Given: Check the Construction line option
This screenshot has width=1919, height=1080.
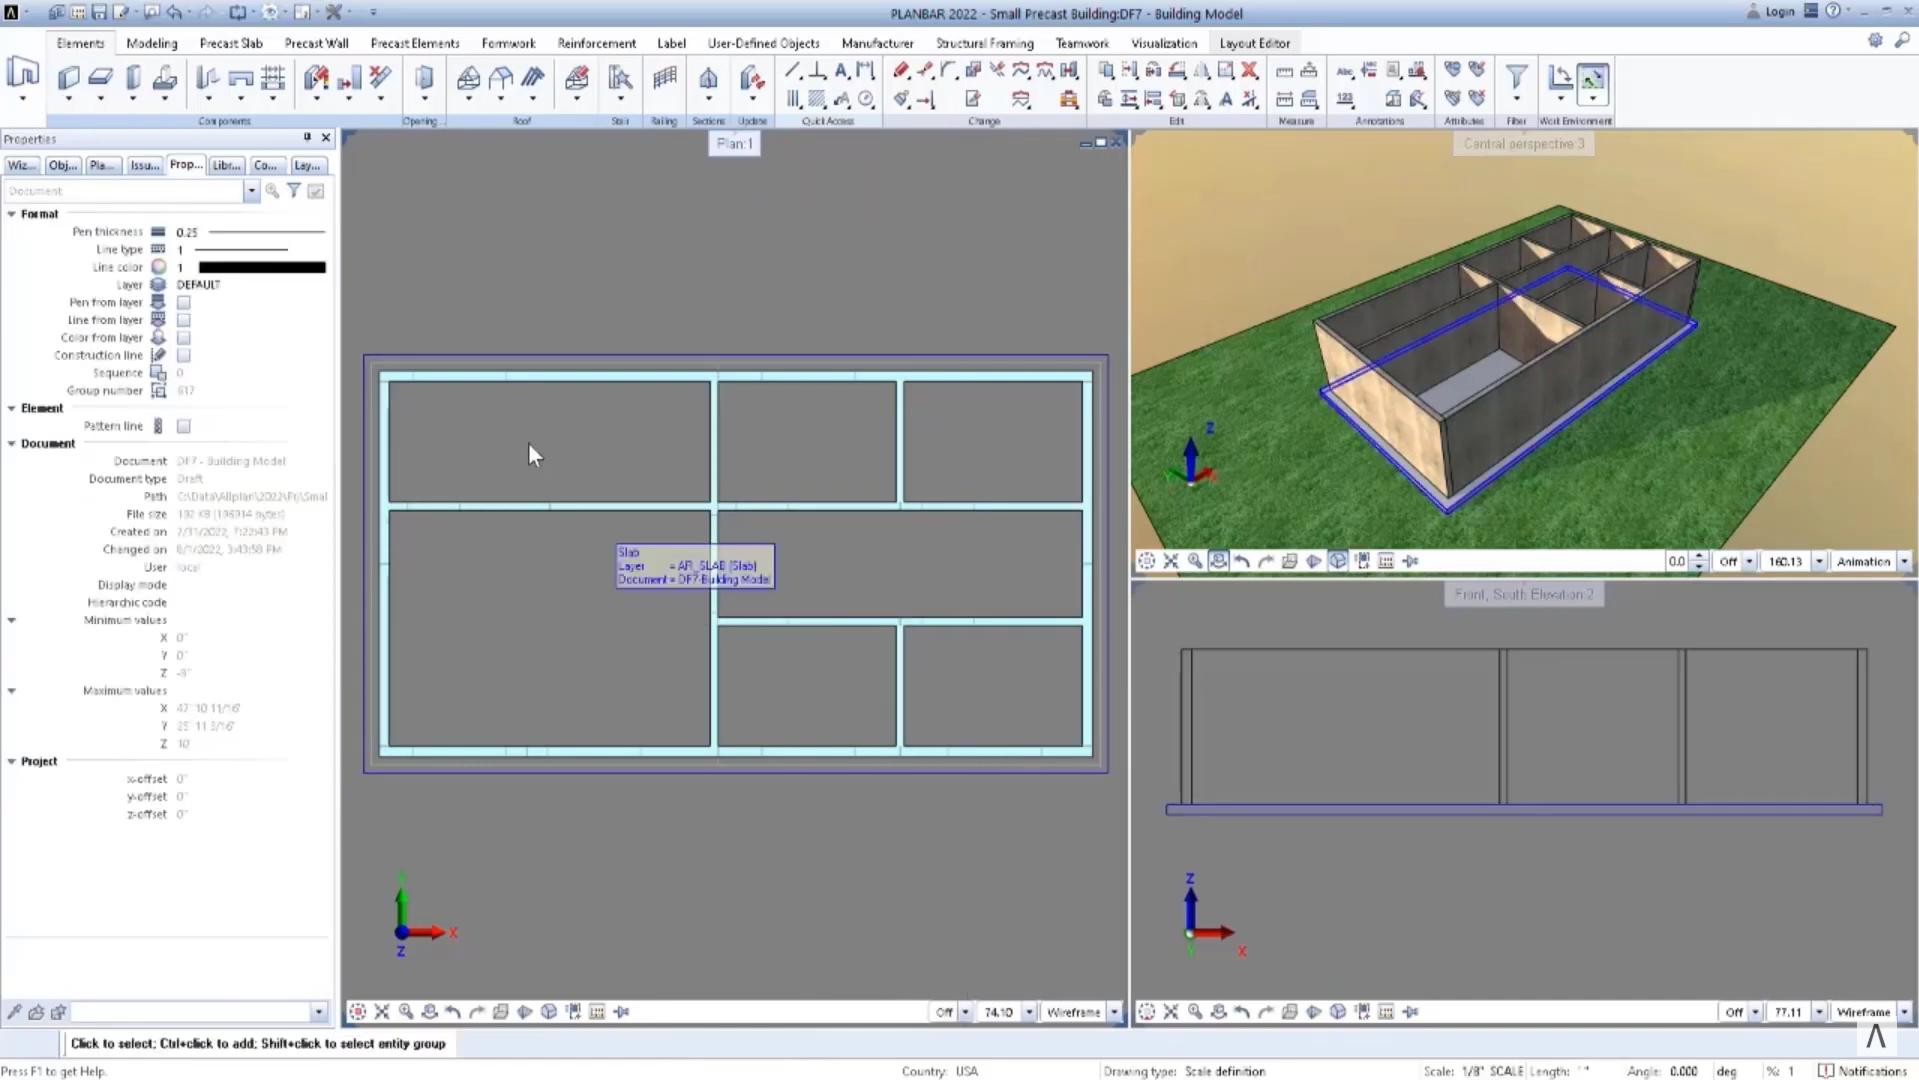Looking at the screenshot, I should point(183,355).
